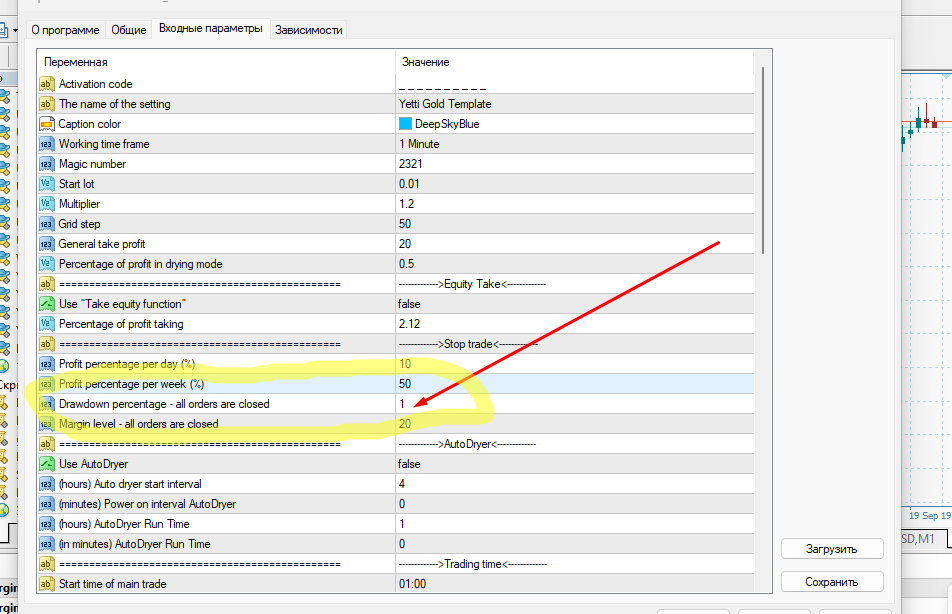The height and width of the screenshot is (614, 952).
Task: Click the Use AutoDryer boolean icon
Action: click(46, 464)
